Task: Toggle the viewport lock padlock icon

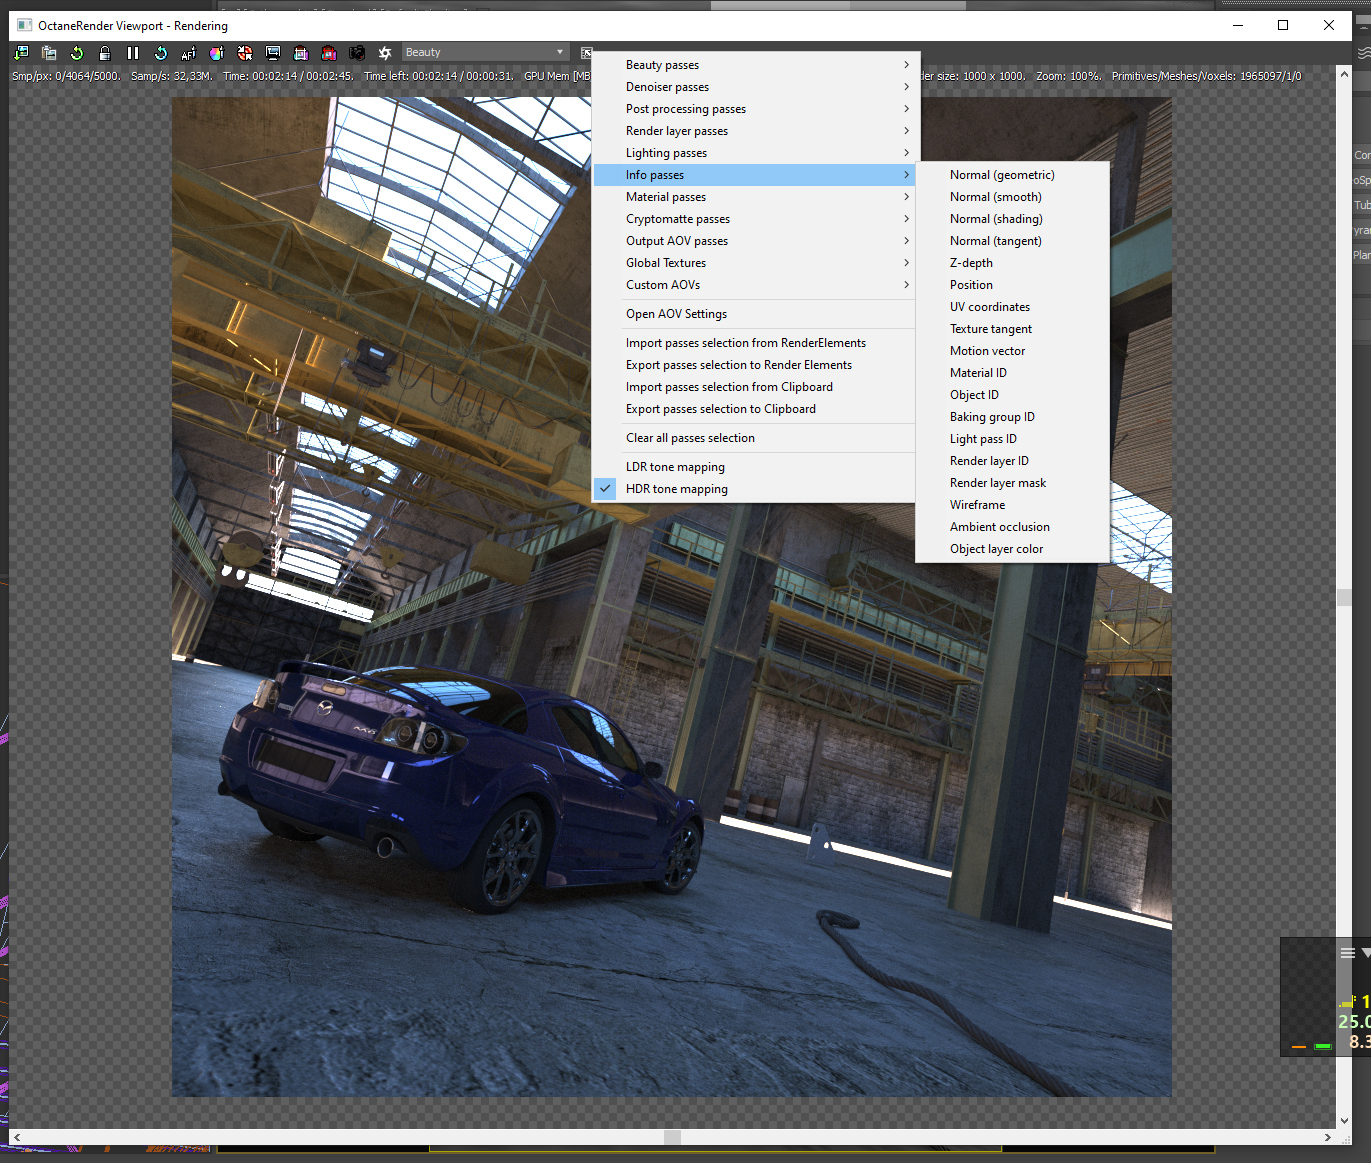Action: [x=105, y=53]
